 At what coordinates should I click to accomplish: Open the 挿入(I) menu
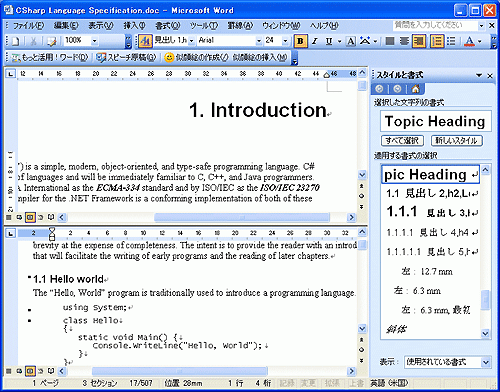pyautogui.click(x=134, y=25)
